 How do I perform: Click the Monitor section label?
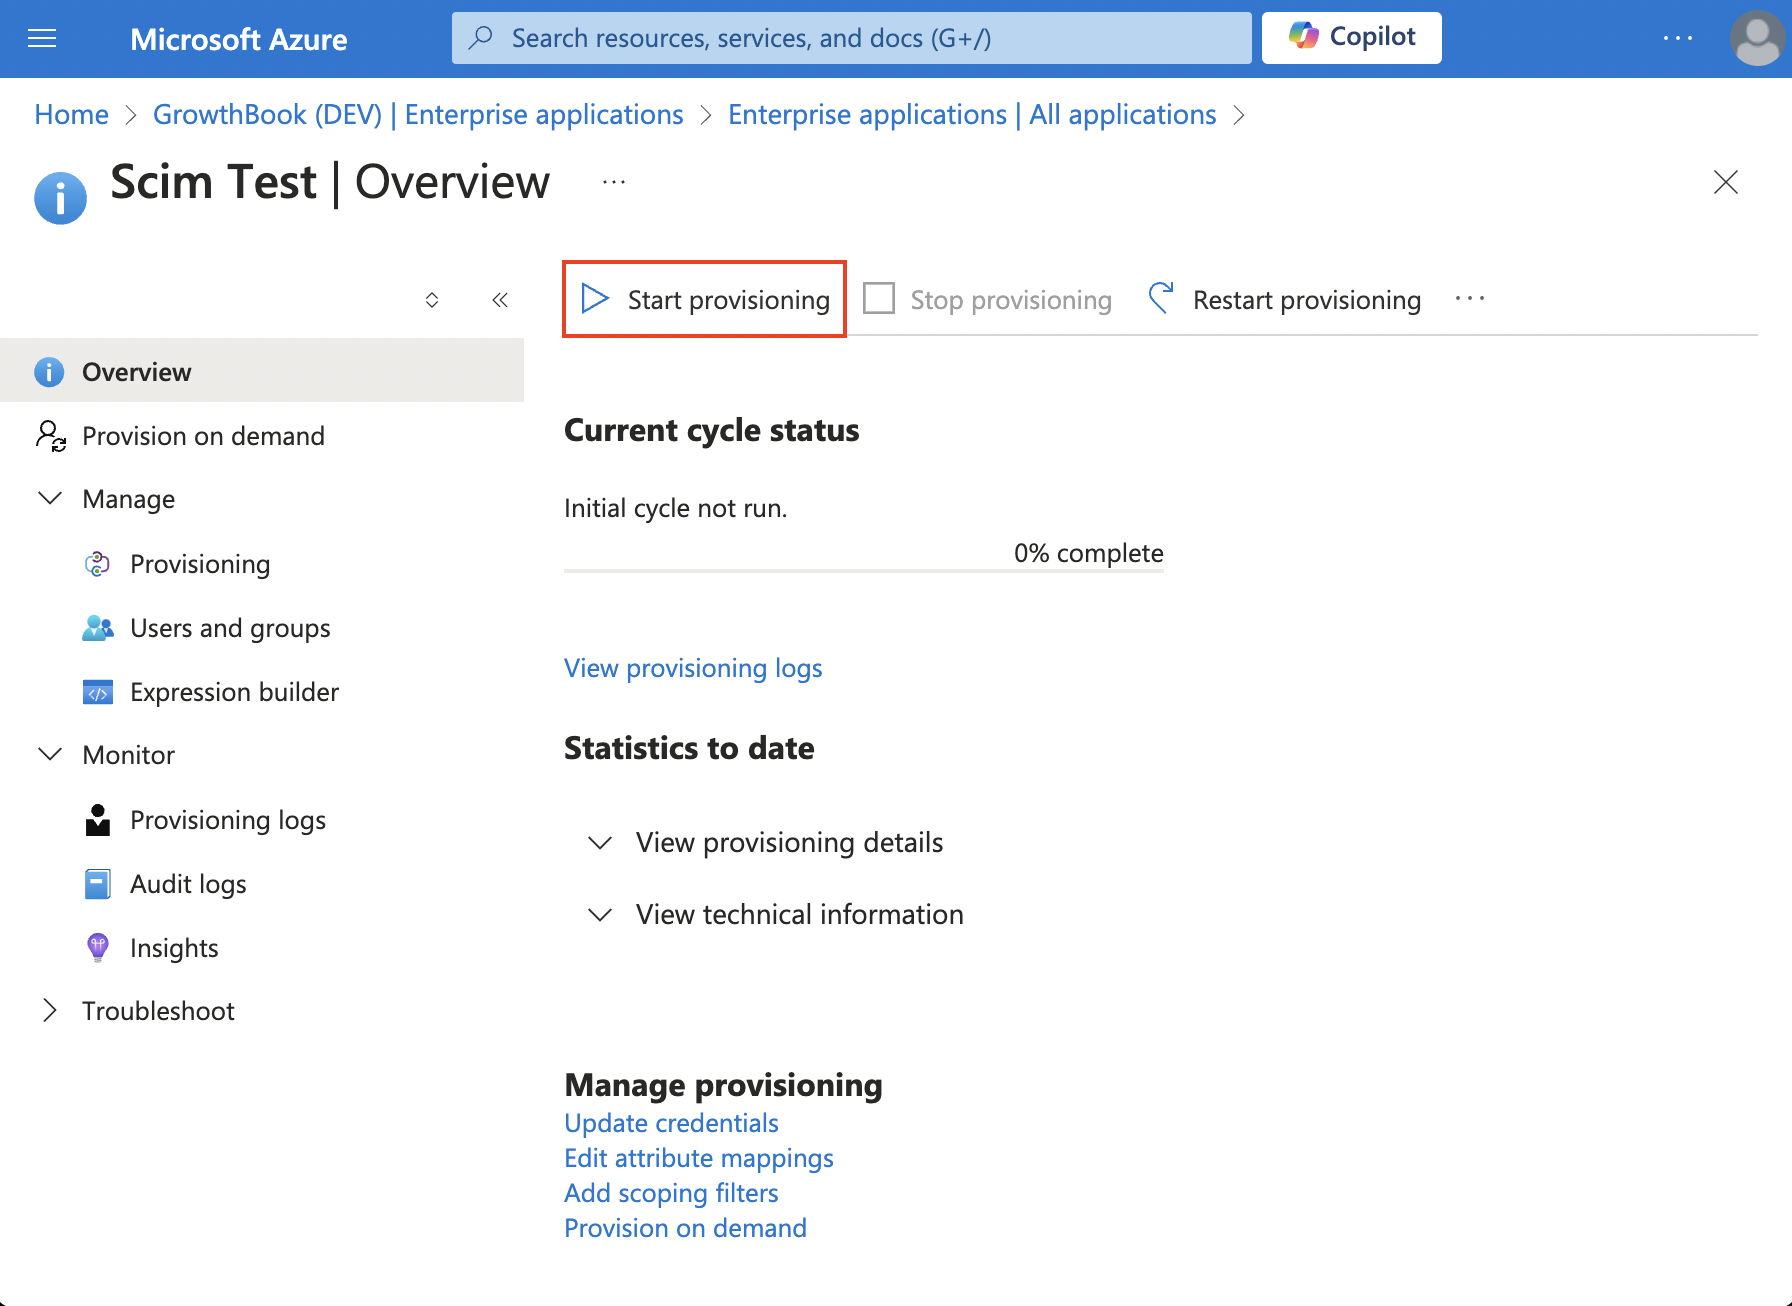click(129, 755)
